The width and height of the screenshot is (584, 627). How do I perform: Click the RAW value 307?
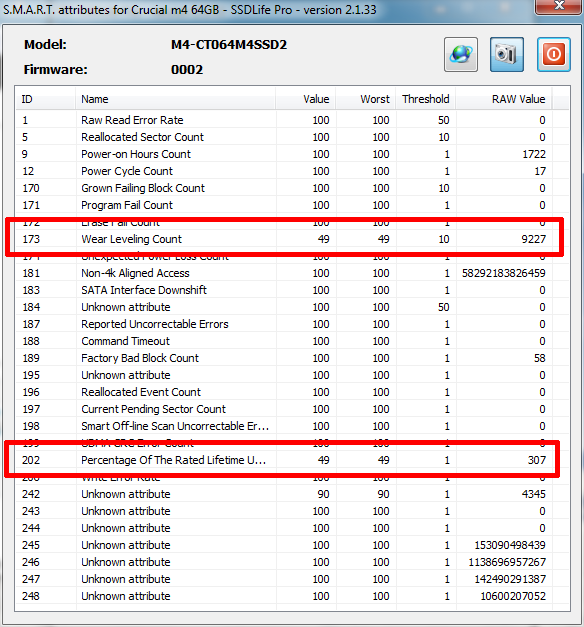coord(537,460)
